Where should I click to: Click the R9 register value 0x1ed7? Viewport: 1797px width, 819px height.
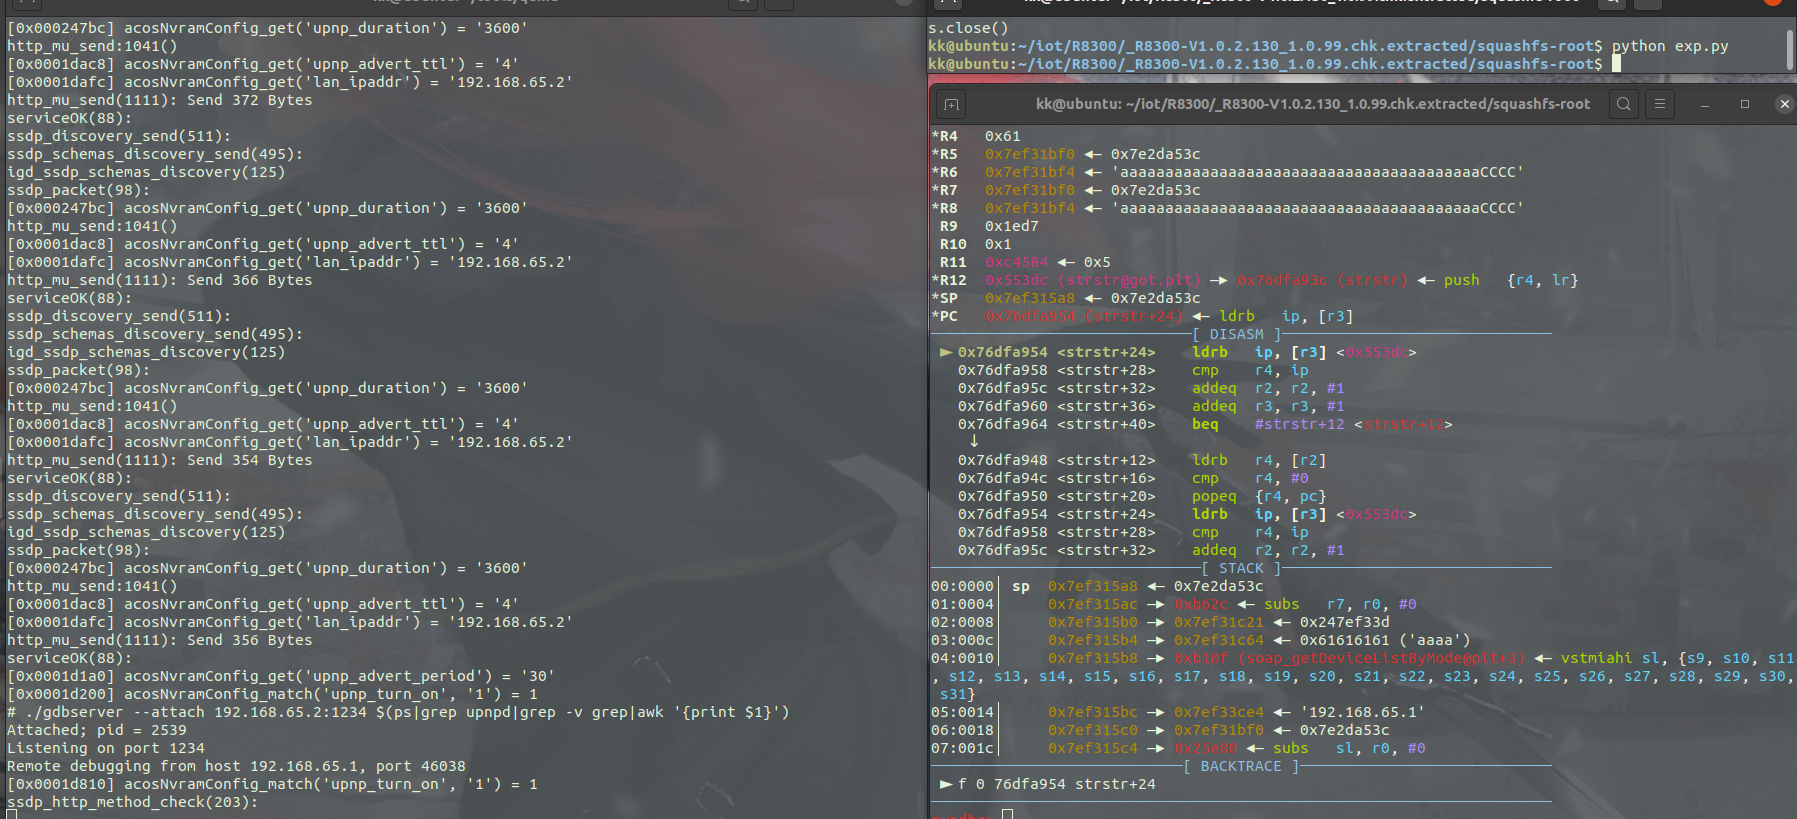[x=1012, y=226]
